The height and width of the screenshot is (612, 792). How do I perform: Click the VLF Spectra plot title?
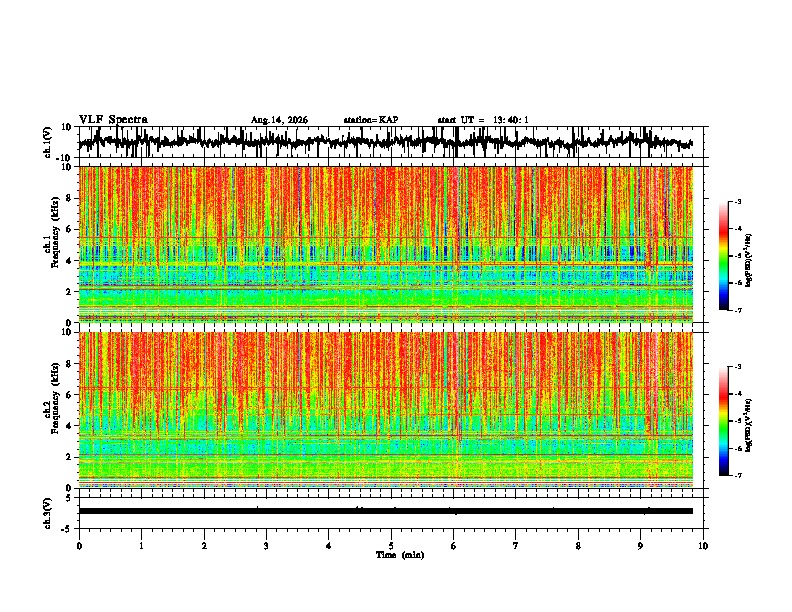click(113, 120)
